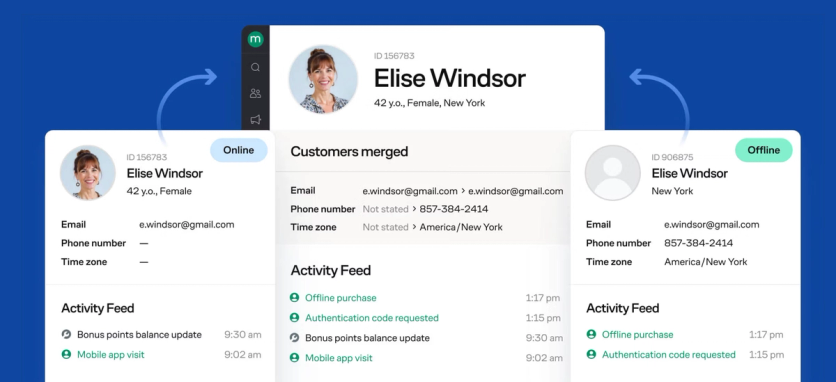Viewport: 836px width, 382px height.
Task: Click the Online status badge
Action: coord(238,150)
